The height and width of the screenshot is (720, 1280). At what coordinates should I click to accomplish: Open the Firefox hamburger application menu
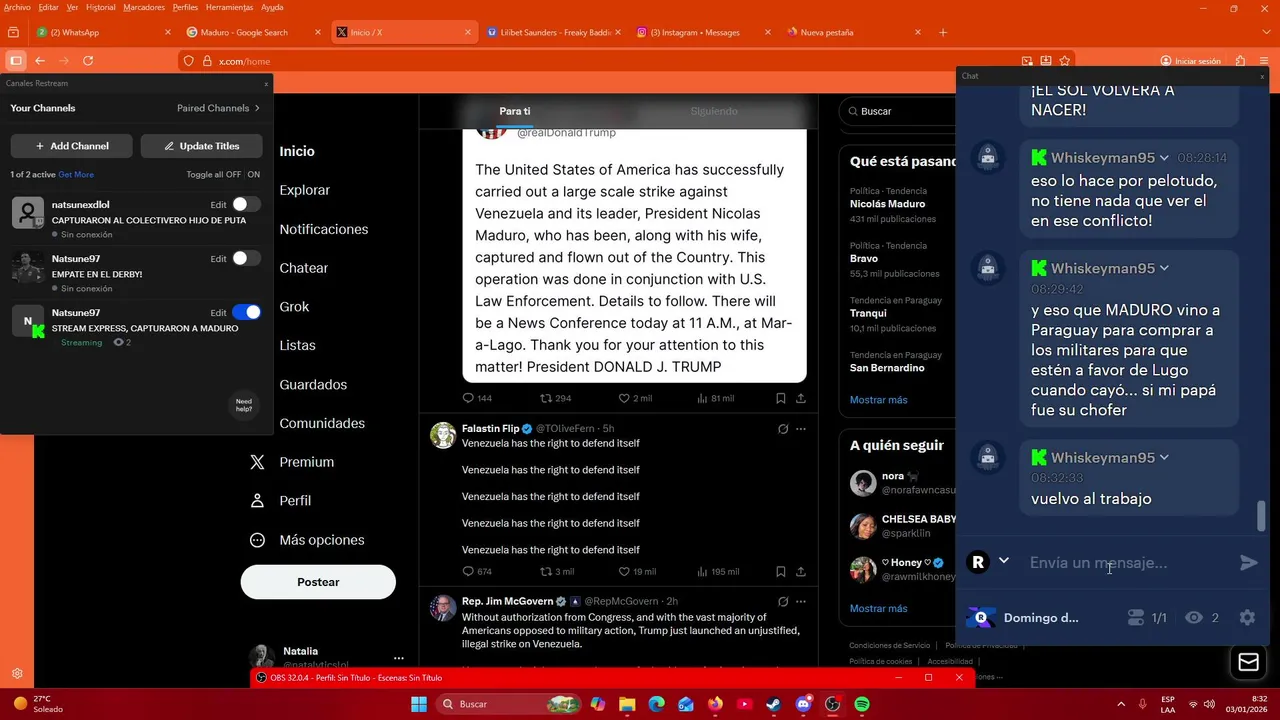[1264, 61]
